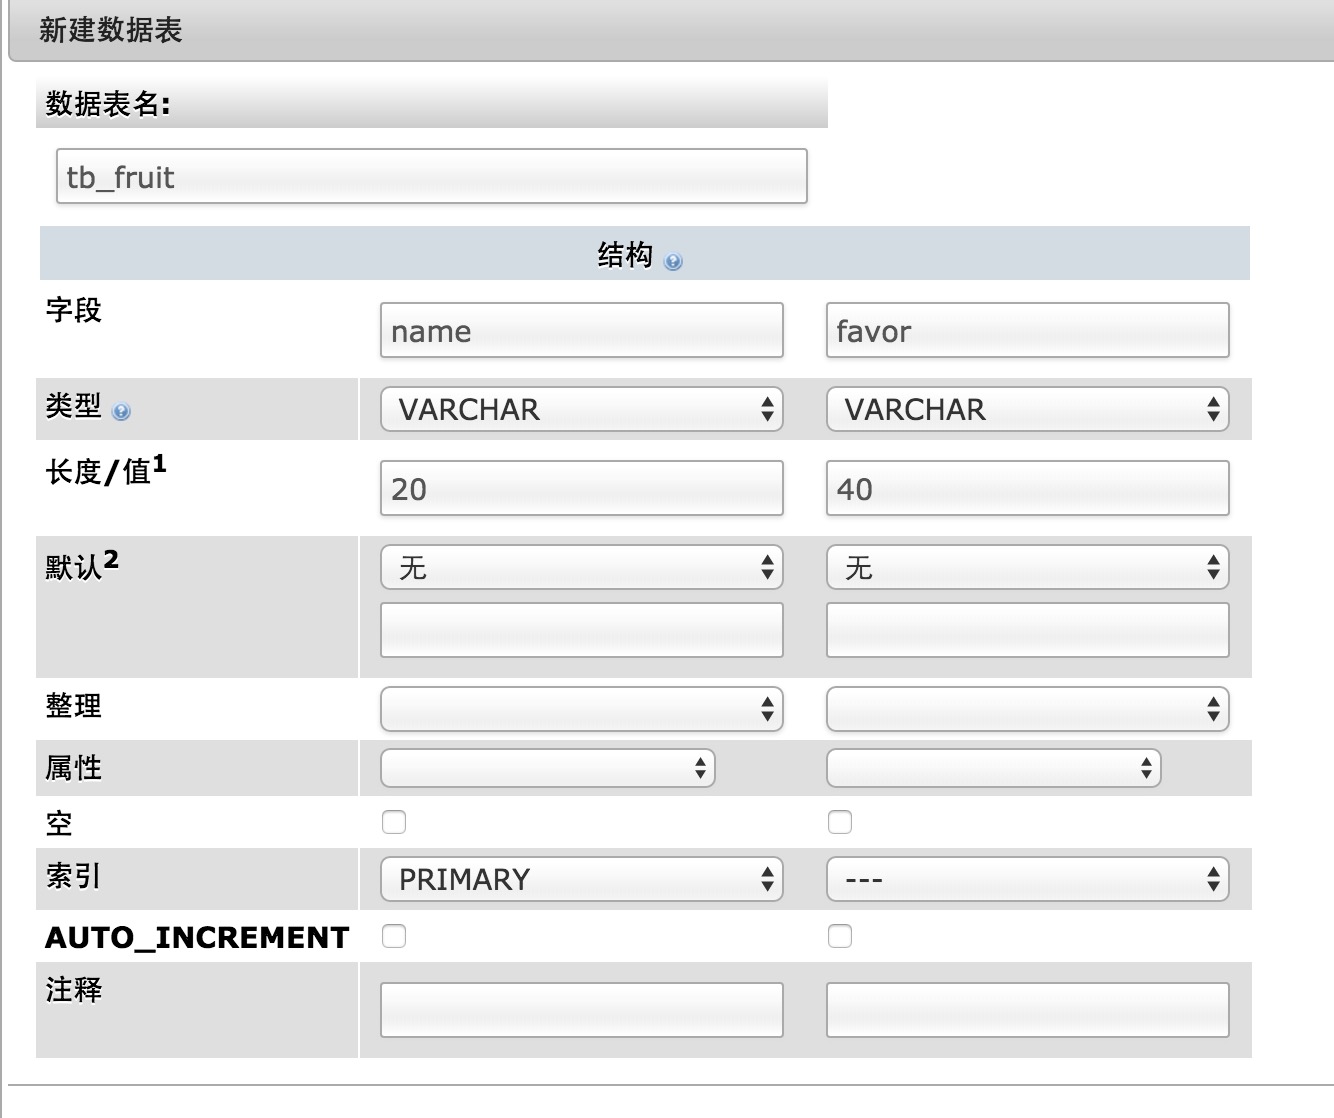Click the favor column field input

click(1027, 331)
